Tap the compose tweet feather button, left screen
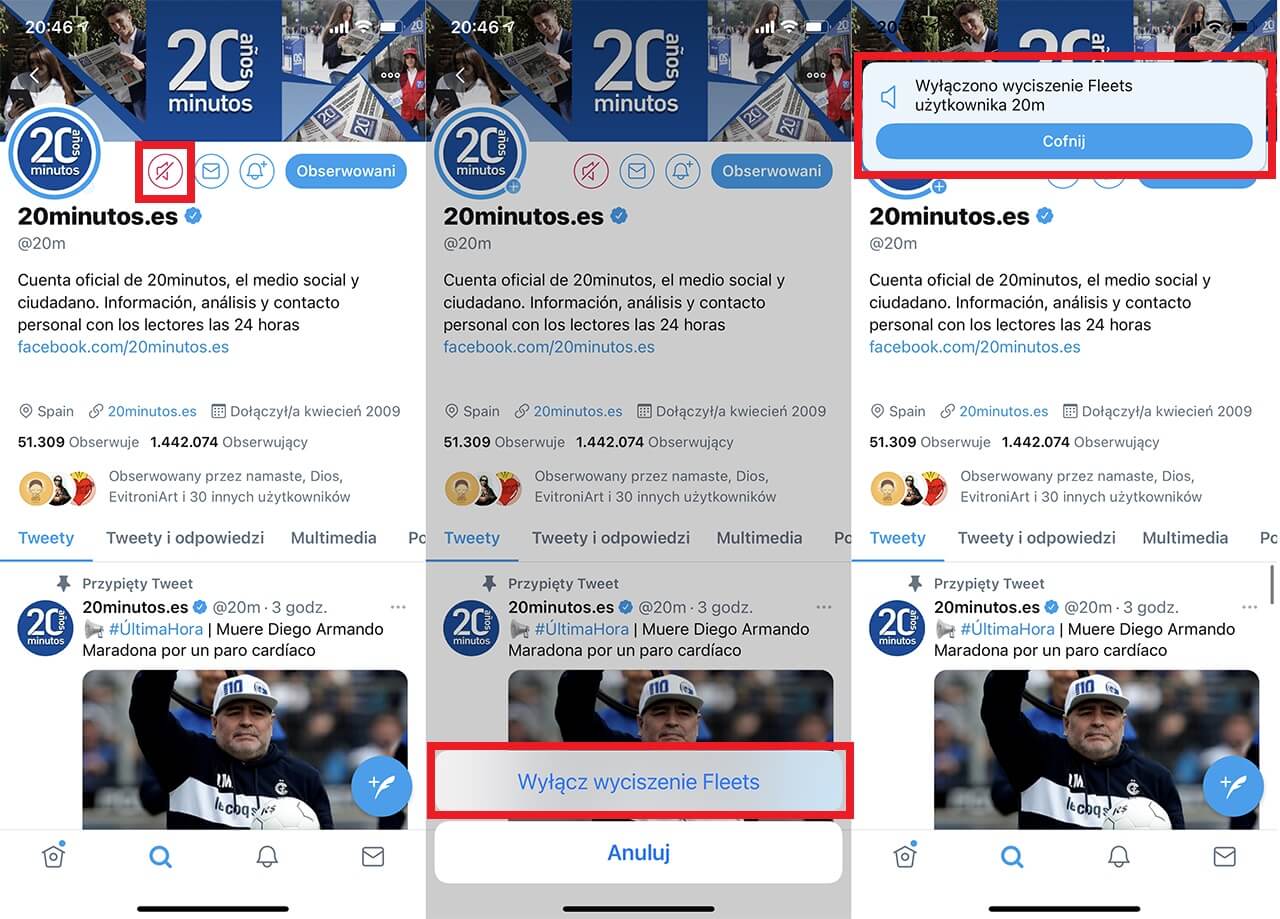This screenshot has width=1280, height=919. click(x=382, y=786)
